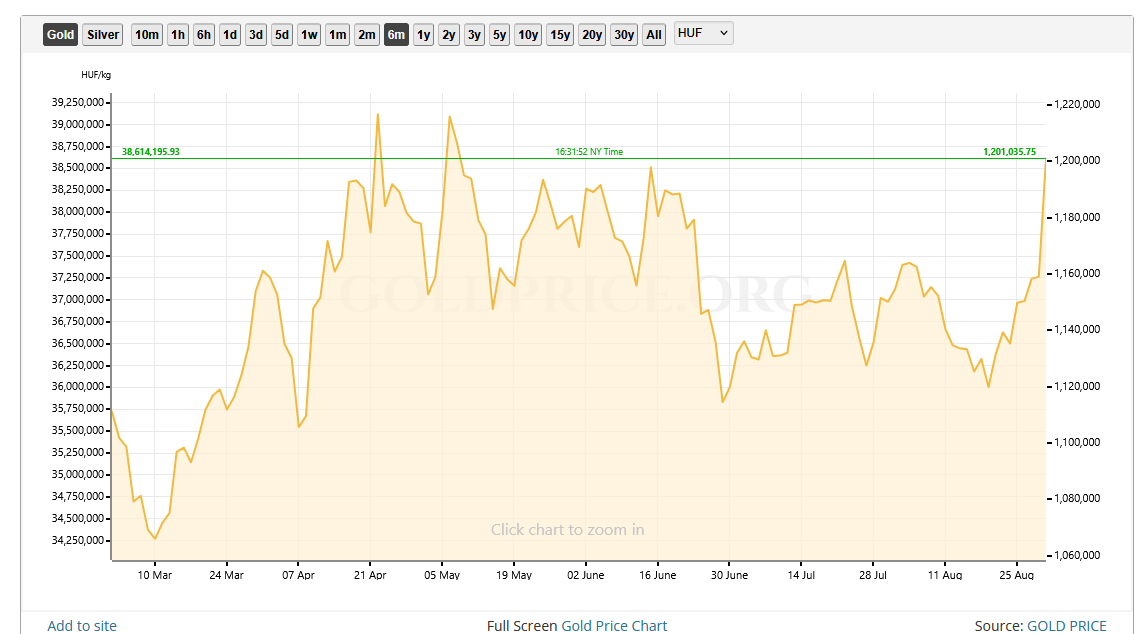Click the 07 Apr date label
1144x634 pixels.
(x=298, y=575)
